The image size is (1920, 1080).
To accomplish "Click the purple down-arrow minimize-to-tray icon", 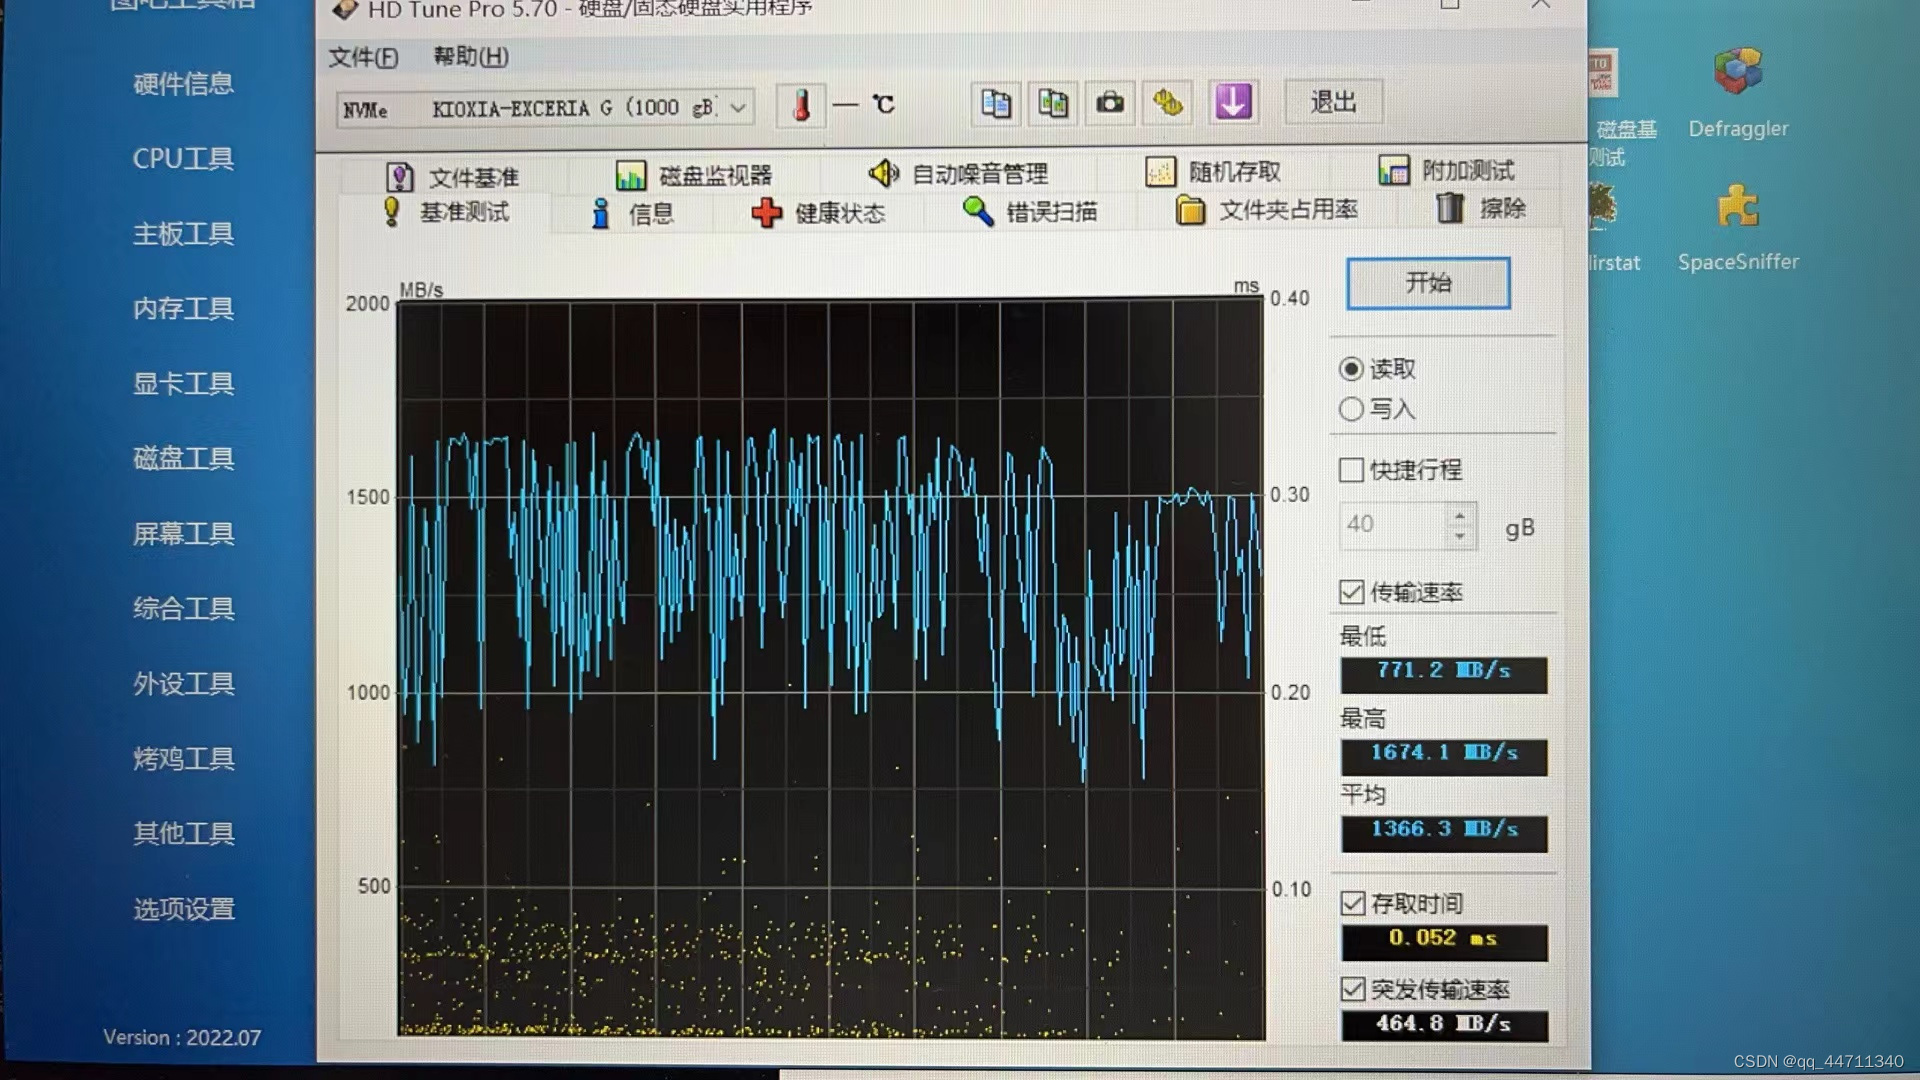I will point(1233,103).
